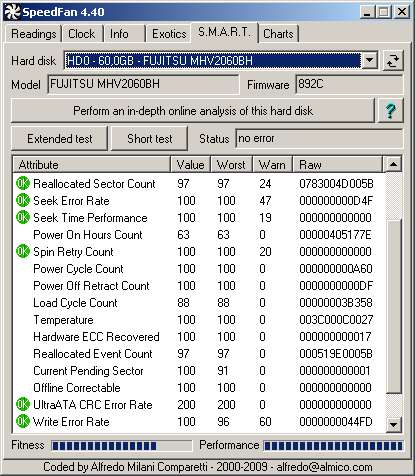Click OK icon beside Reallocated Sector Count
415x476 pixels.
tap(23, 183)
